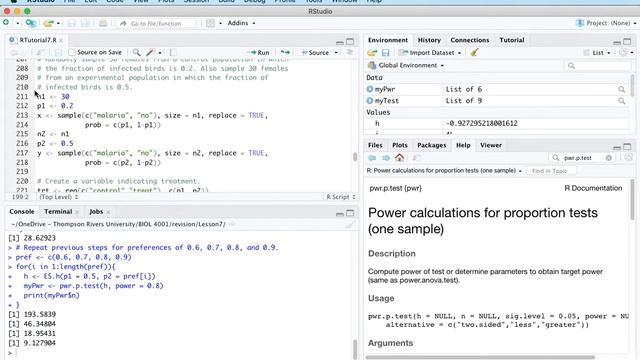Click the pwr.p.test help search box
This screenshot has width=640, height=360.
[580, 158]
